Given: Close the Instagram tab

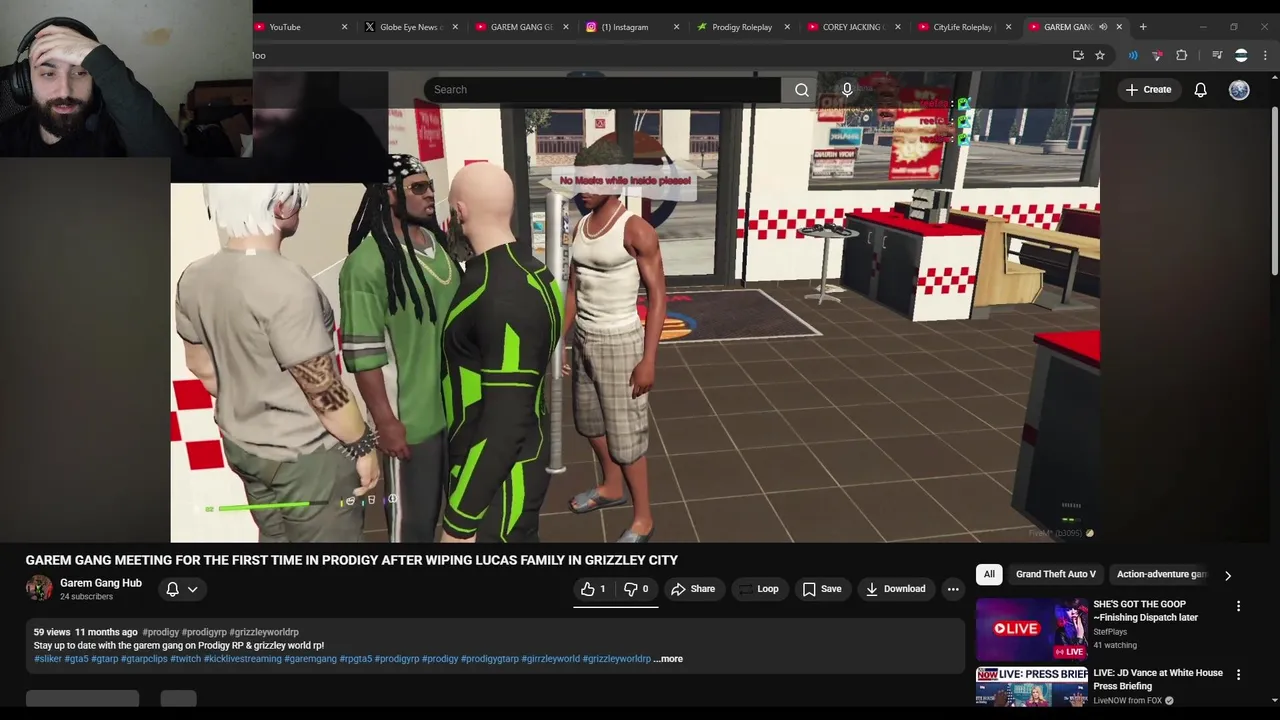Looking at the screenshot, I should [676, 27].
